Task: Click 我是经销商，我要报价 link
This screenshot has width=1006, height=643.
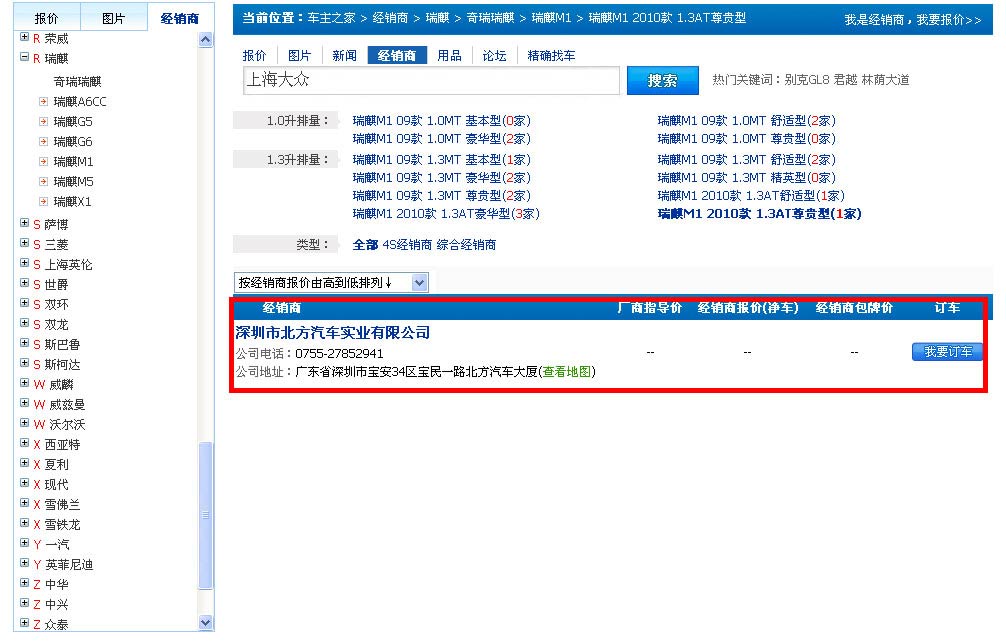Action: coord(913,20)
